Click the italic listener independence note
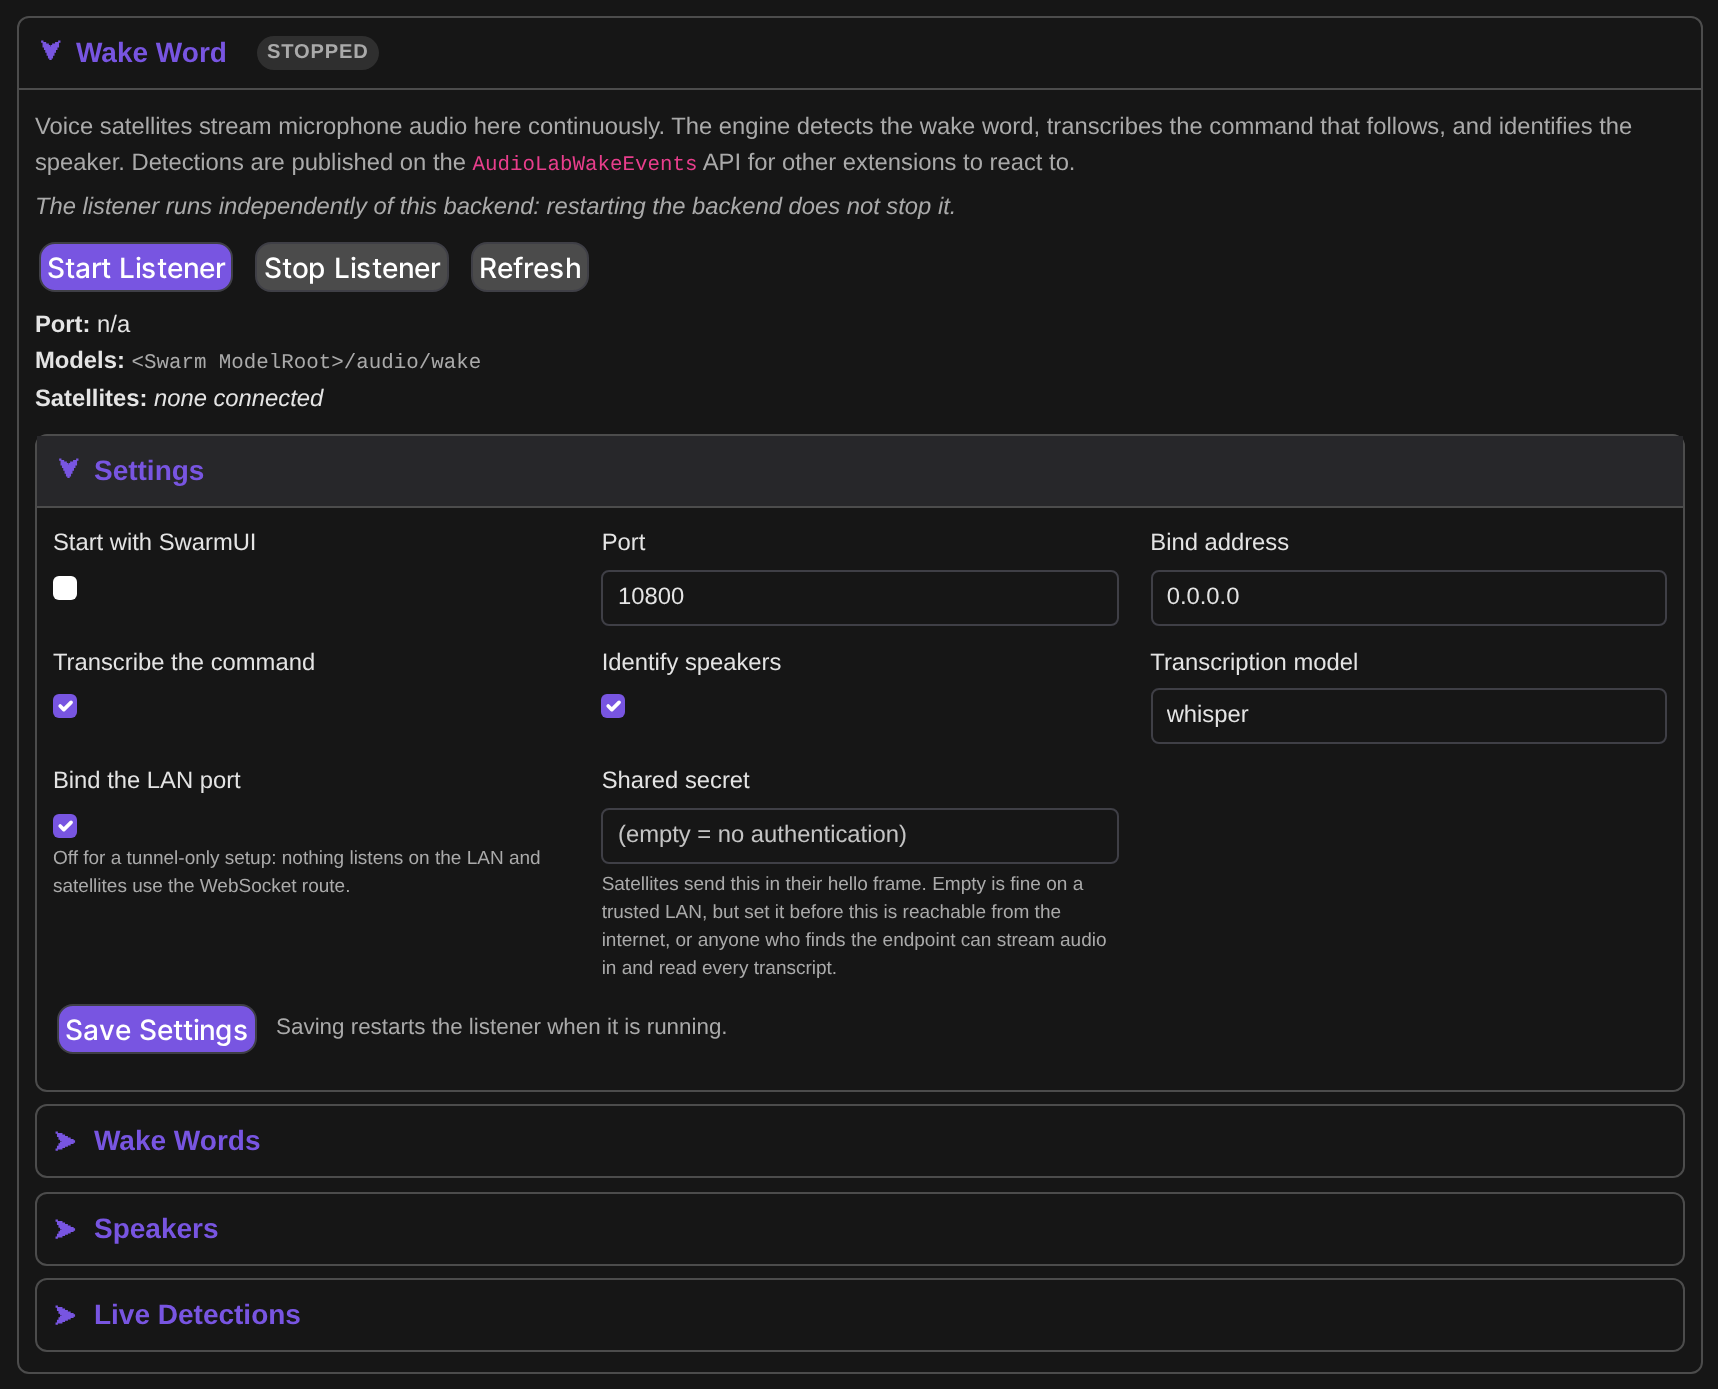1718x1389 pixels. coord(495,206)
